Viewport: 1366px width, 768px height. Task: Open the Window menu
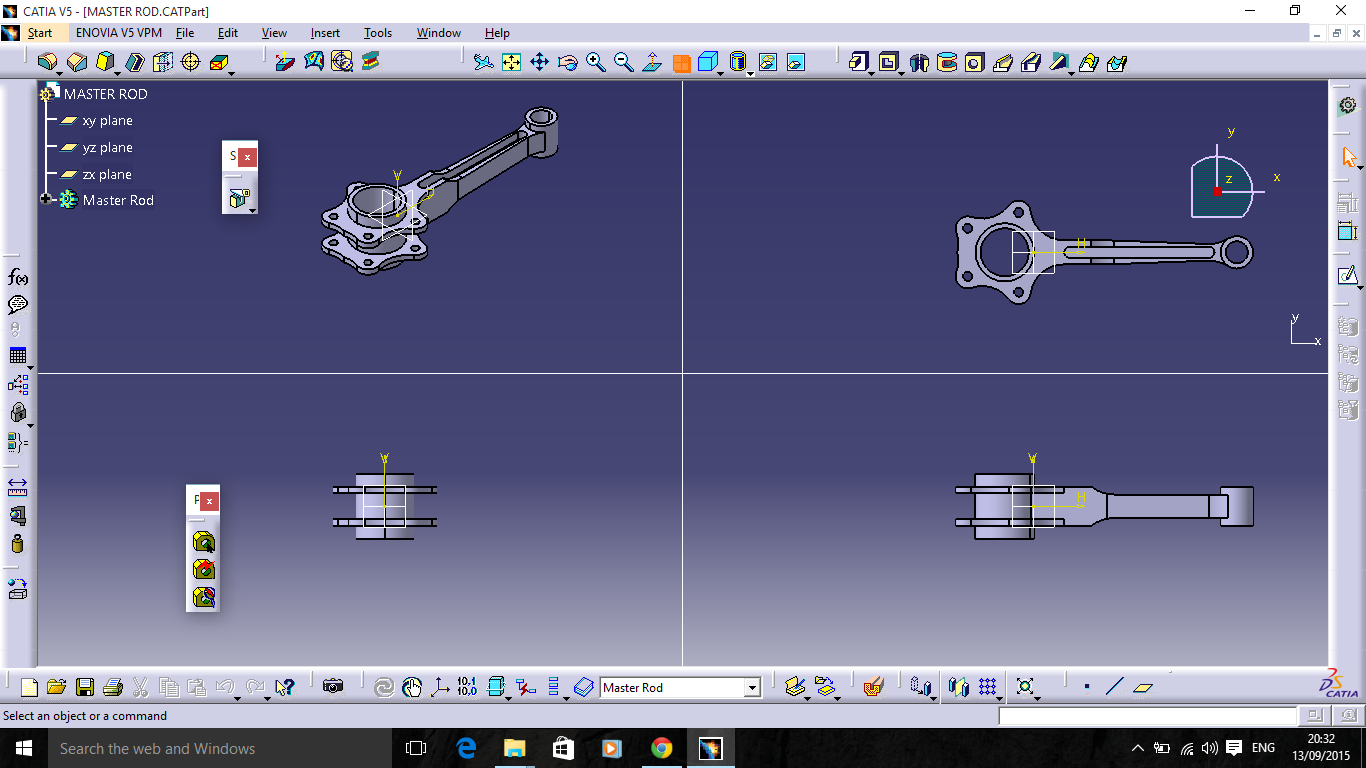pos(439,33)
